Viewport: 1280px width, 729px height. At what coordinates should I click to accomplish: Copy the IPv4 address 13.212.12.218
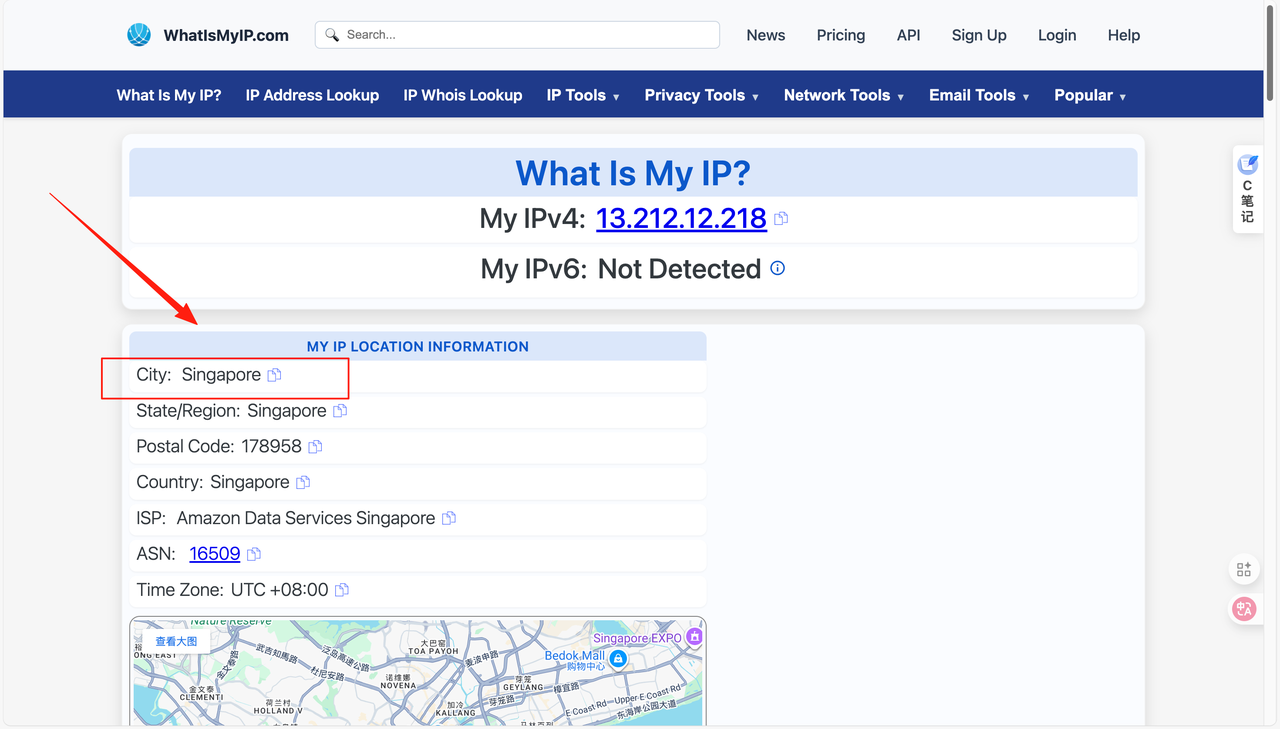(x=781, y=218)
